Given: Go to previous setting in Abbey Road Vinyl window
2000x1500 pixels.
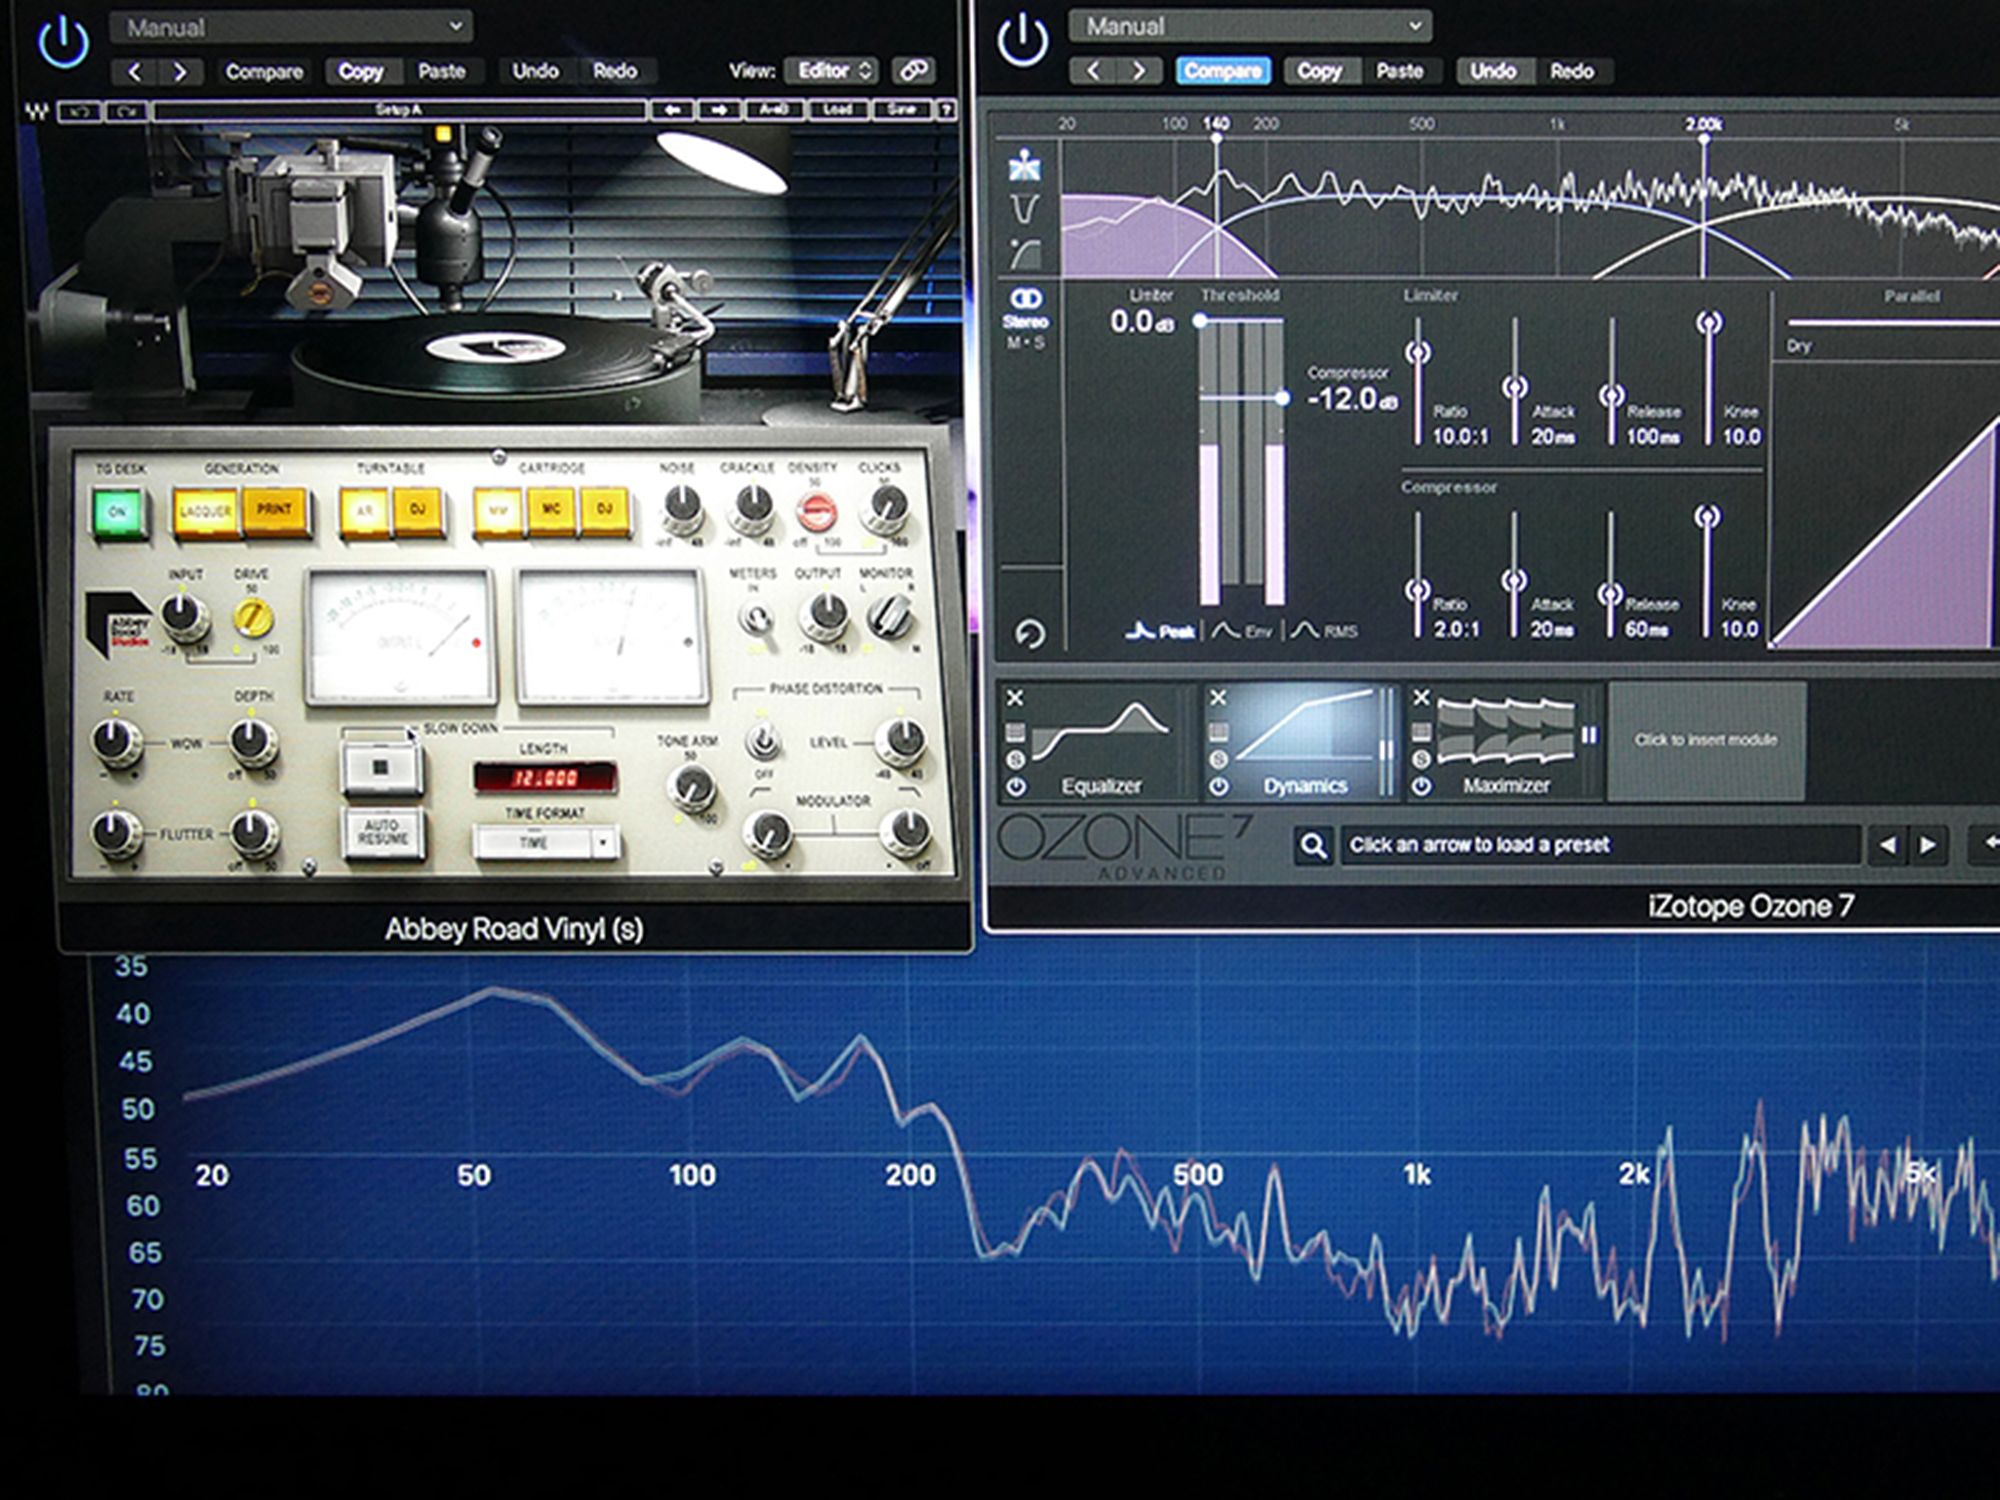Looking at the screenshot, I should click(135, 72).
